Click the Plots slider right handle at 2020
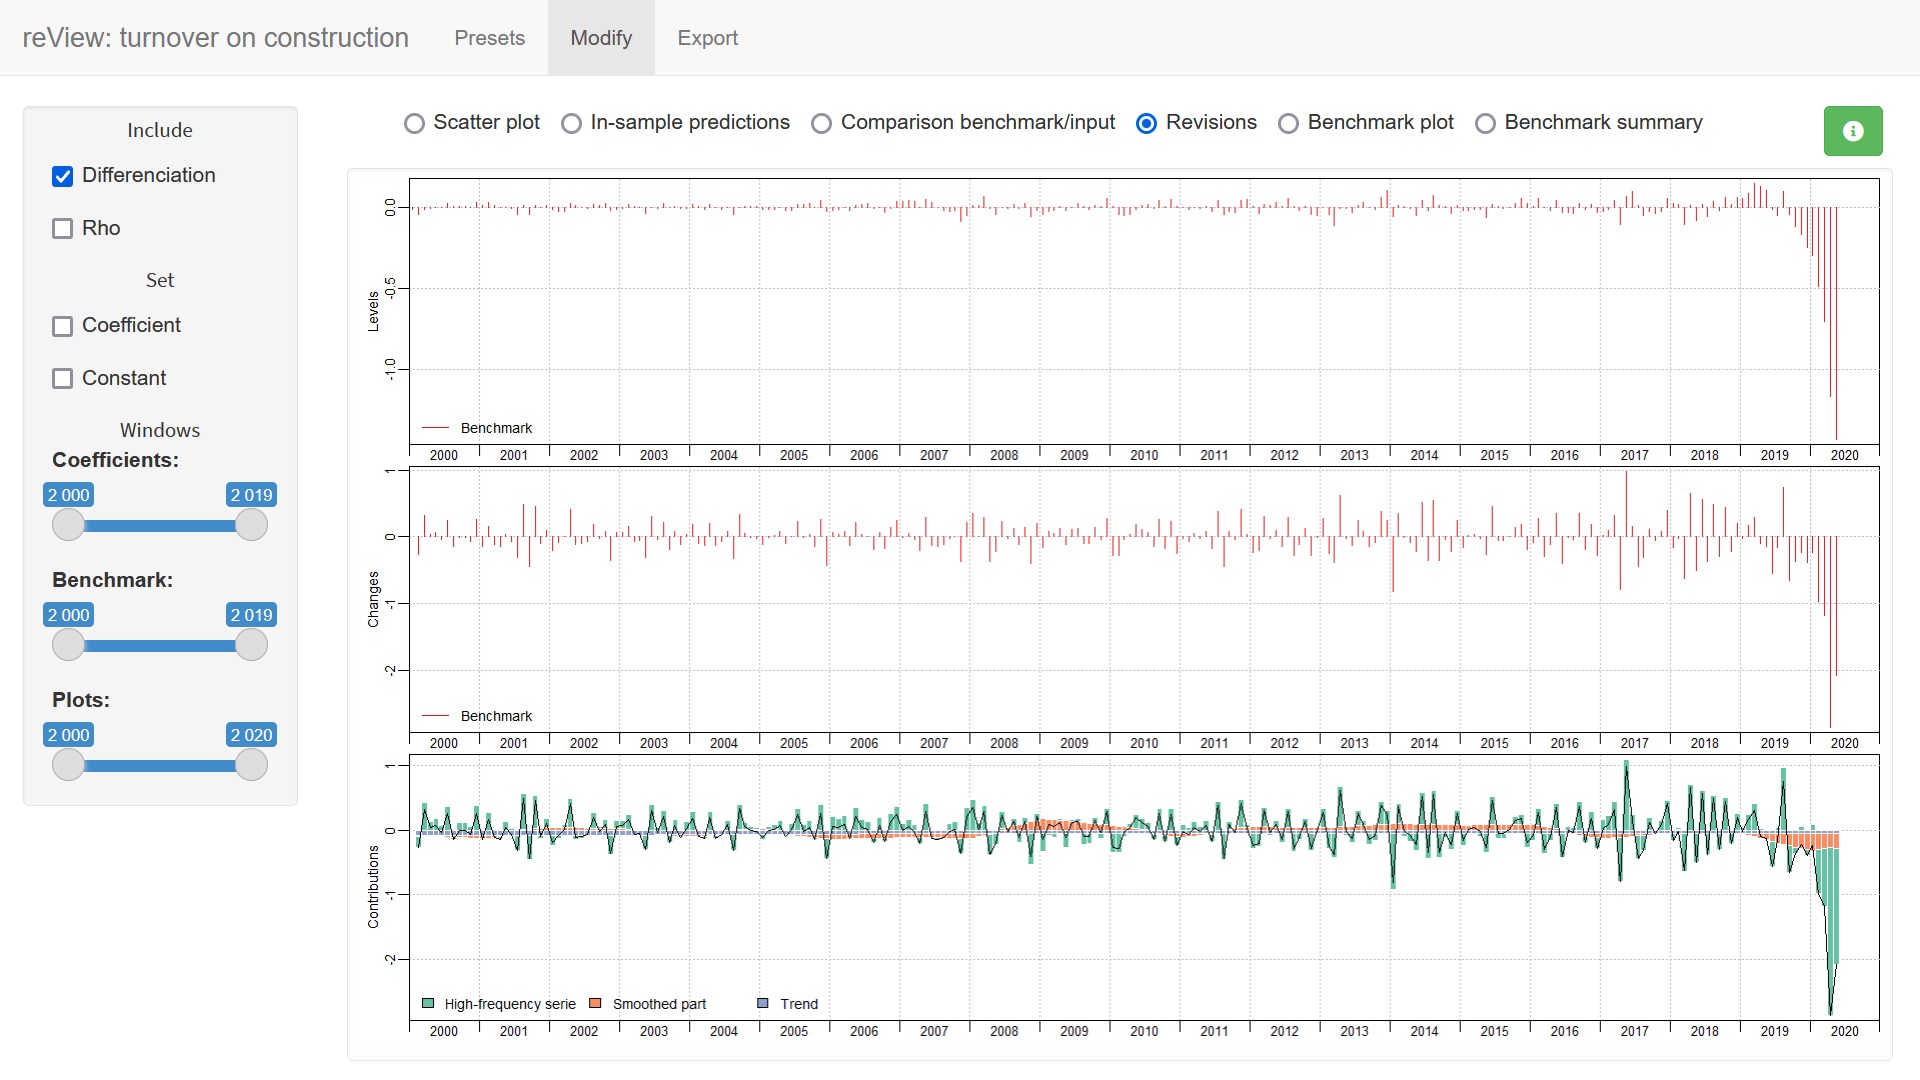 click(251, 765)
